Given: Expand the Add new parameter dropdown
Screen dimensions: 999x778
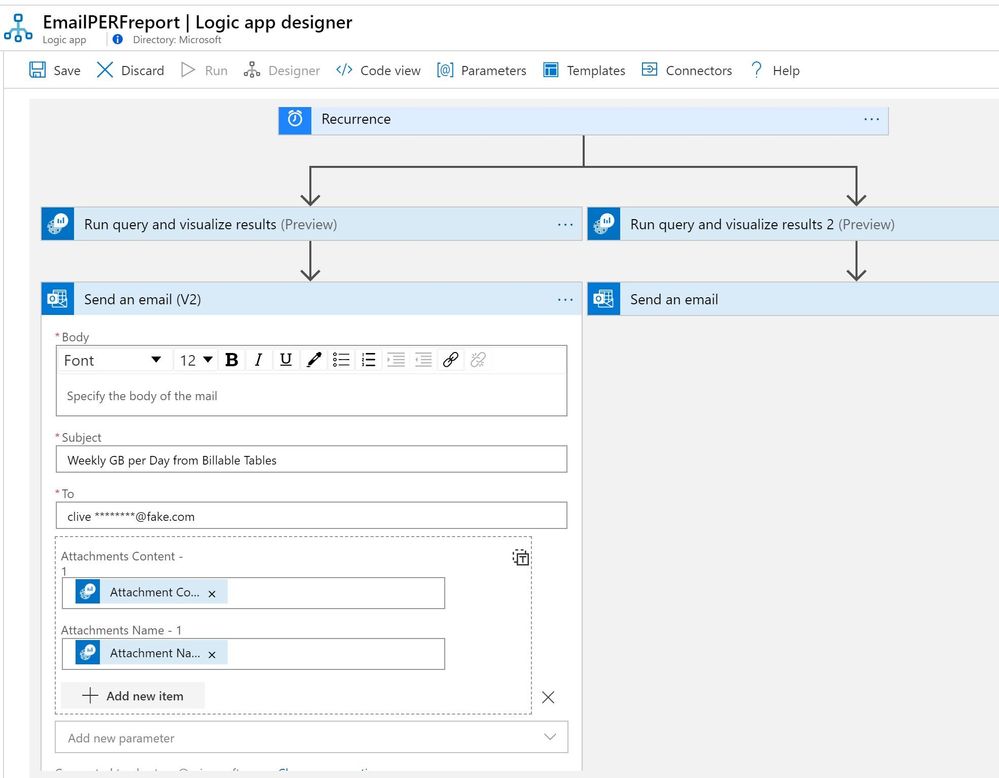Looking at the screenshot, I should [549, 737].
